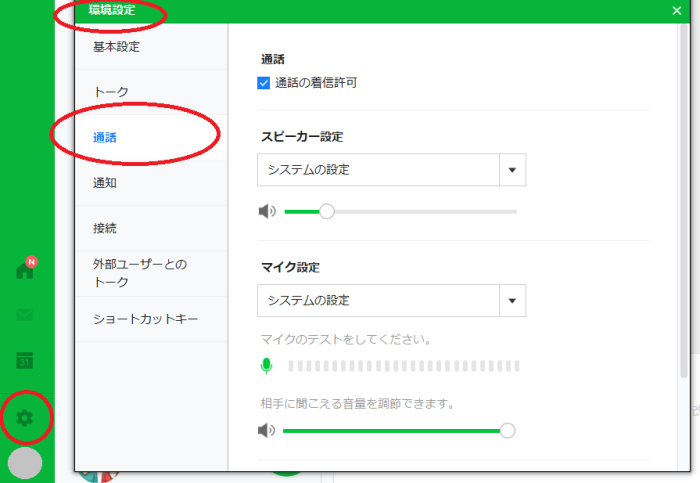The image size is (700, 483).
Task: Expand the スピーカー設定 dropdown arrow
Action: coord(512,170)
